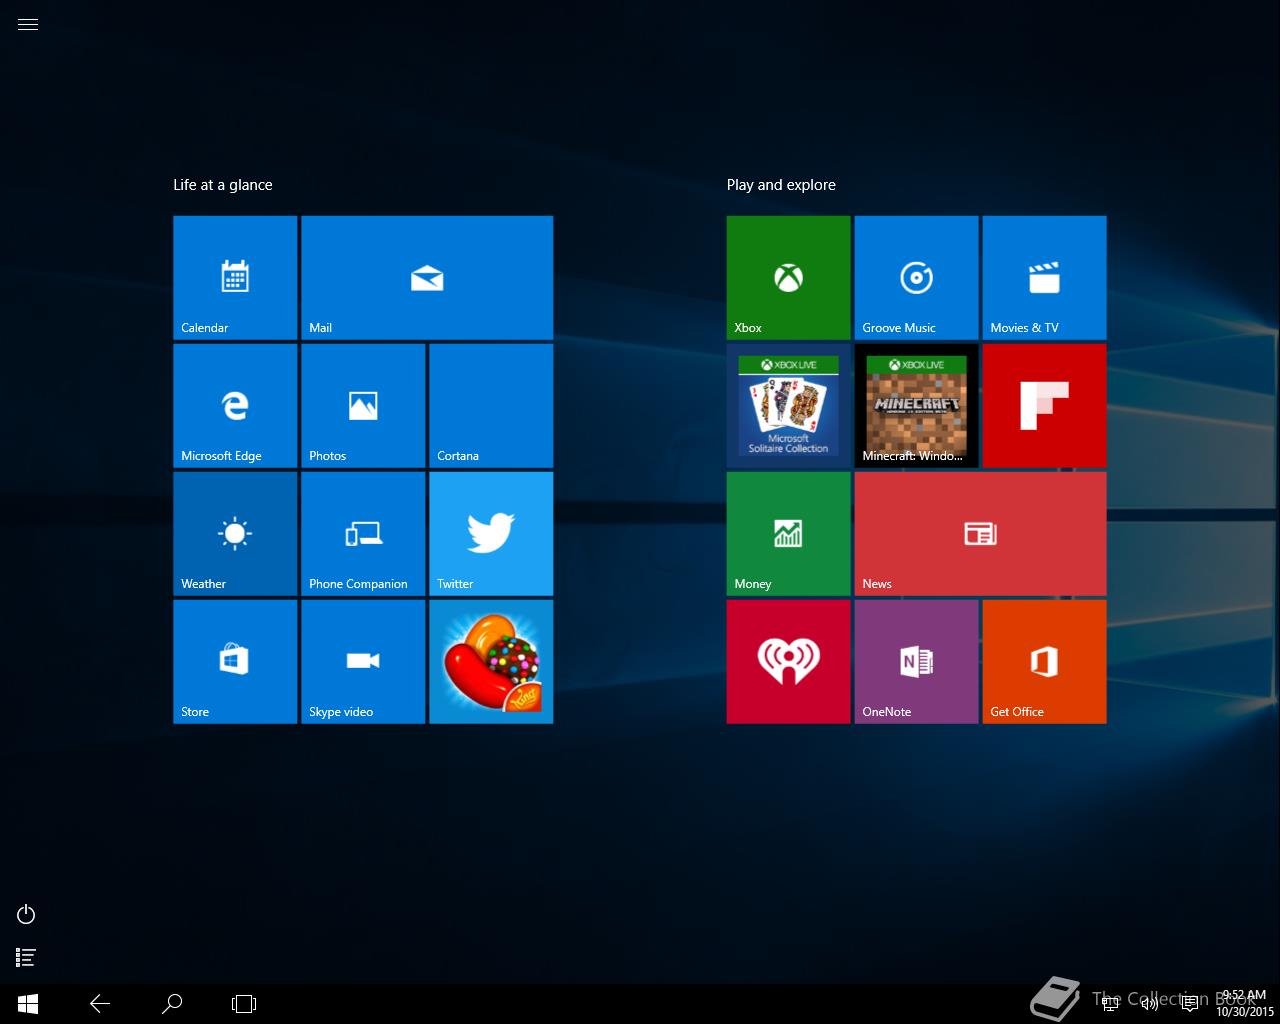Launch Skype video tile

pyautogui.click(x=363, y=662)
